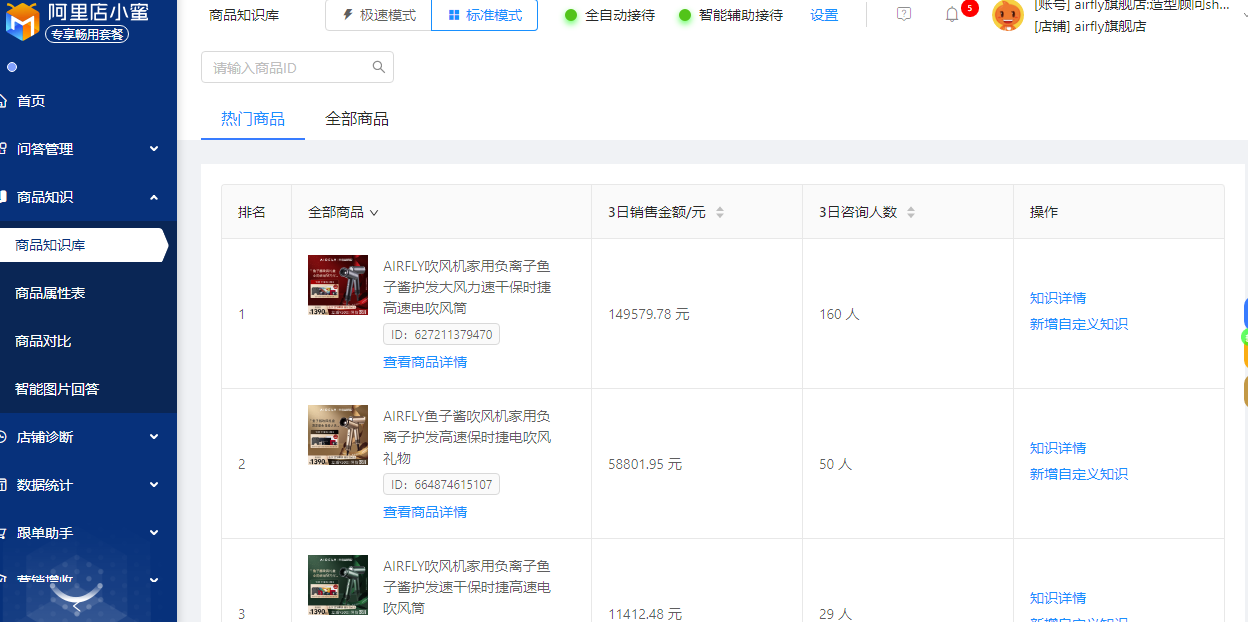Image resolution: width=1248 pixels, height=622 pixels.
Task: Click the lightning icon in 极速模式
Action: coord(347,15)
